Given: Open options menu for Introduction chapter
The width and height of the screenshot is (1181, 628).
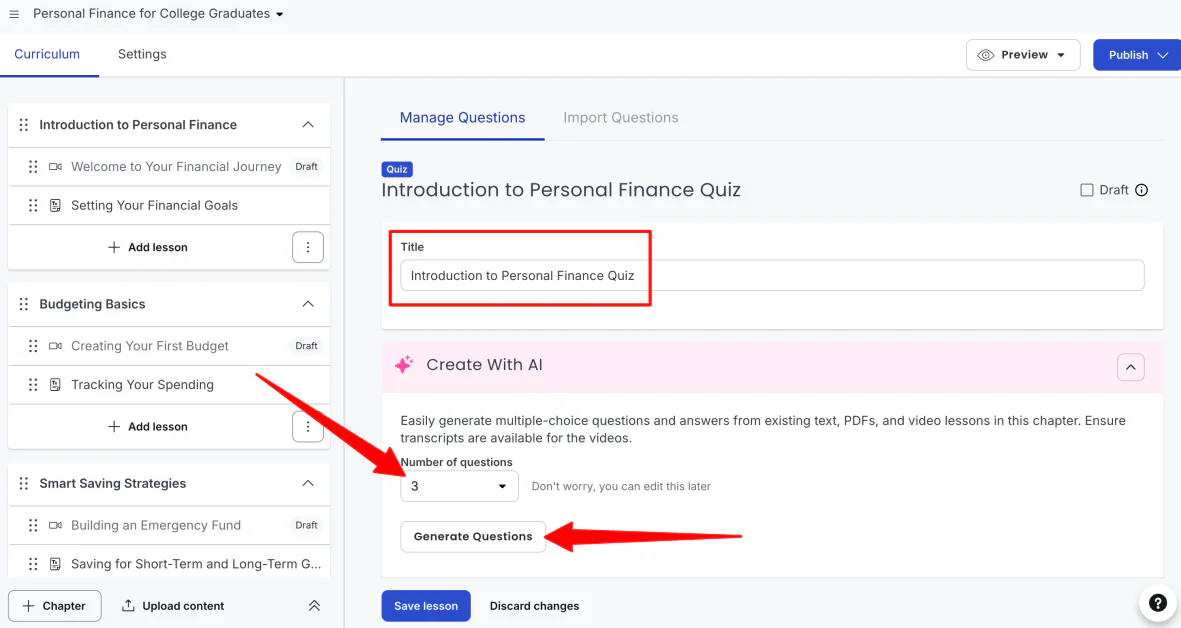Looking at the screenshot, I should 308,247.
